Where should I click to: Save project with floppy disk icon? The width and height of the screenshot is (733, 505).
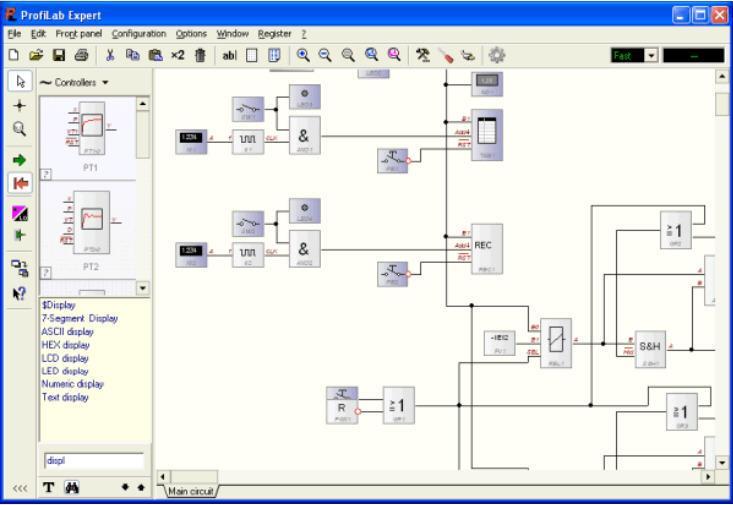pyautogui.click(x=59, y=55)
